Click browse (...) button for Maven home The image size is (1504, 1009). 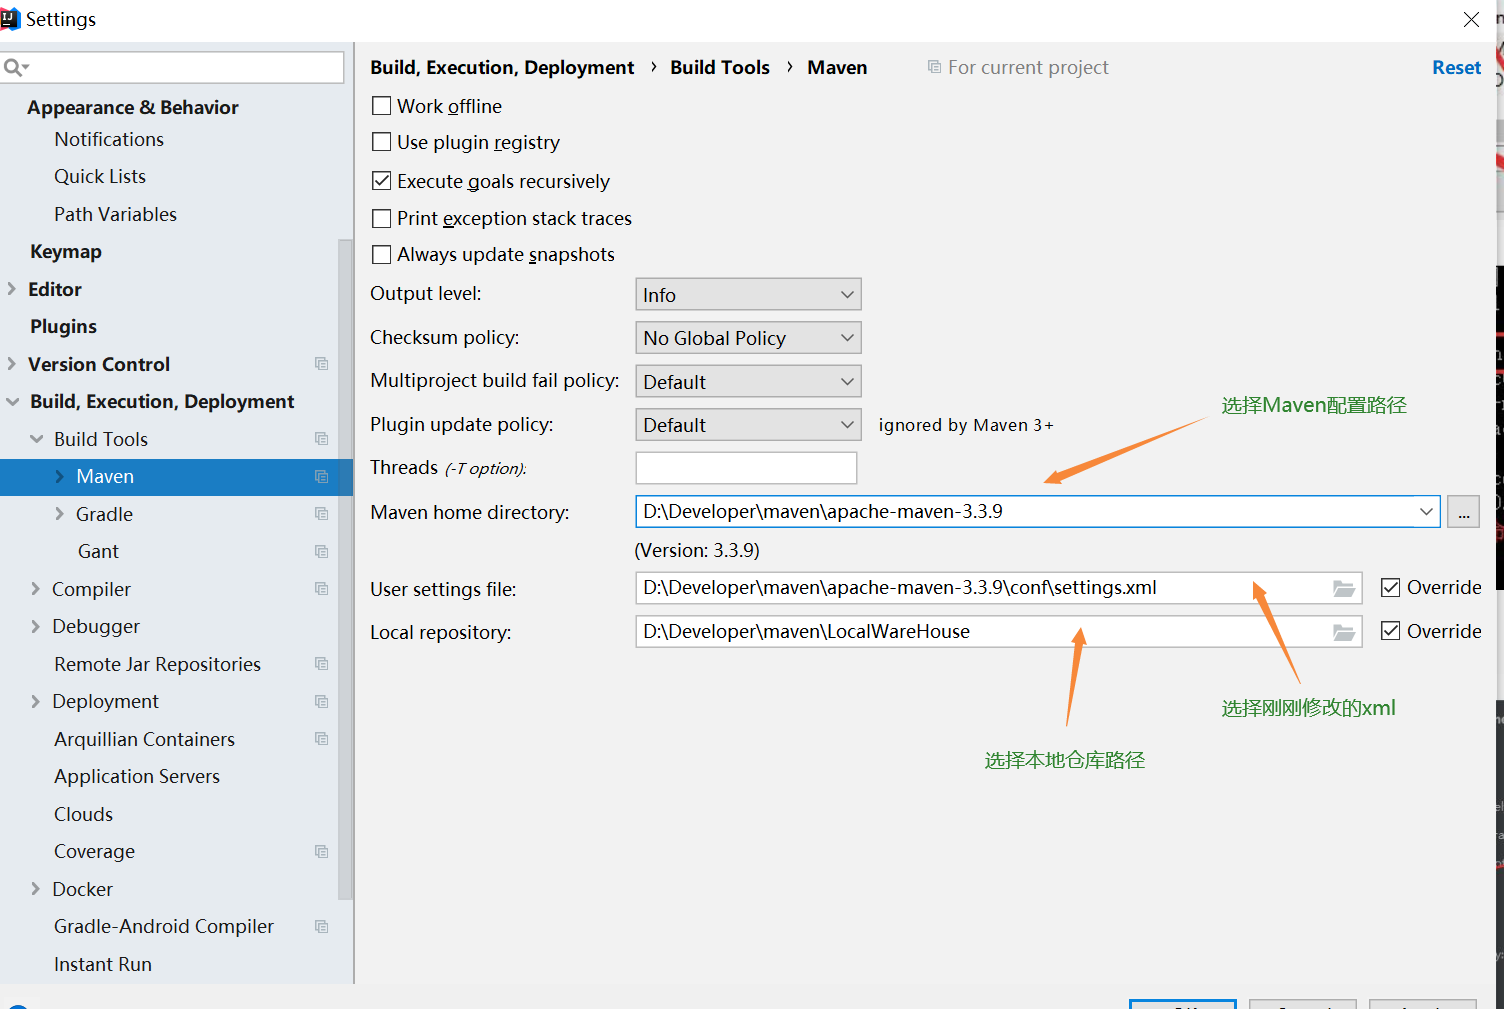pyautogui.click(x=1463, y=512)
